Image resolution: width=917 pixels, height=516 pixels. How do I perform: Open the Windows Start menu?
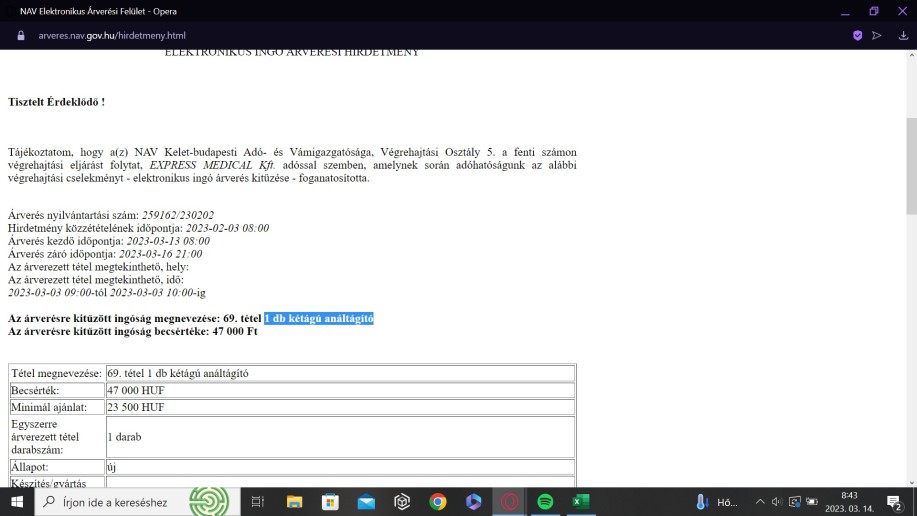pyautogui.click(x=17, y=502)
